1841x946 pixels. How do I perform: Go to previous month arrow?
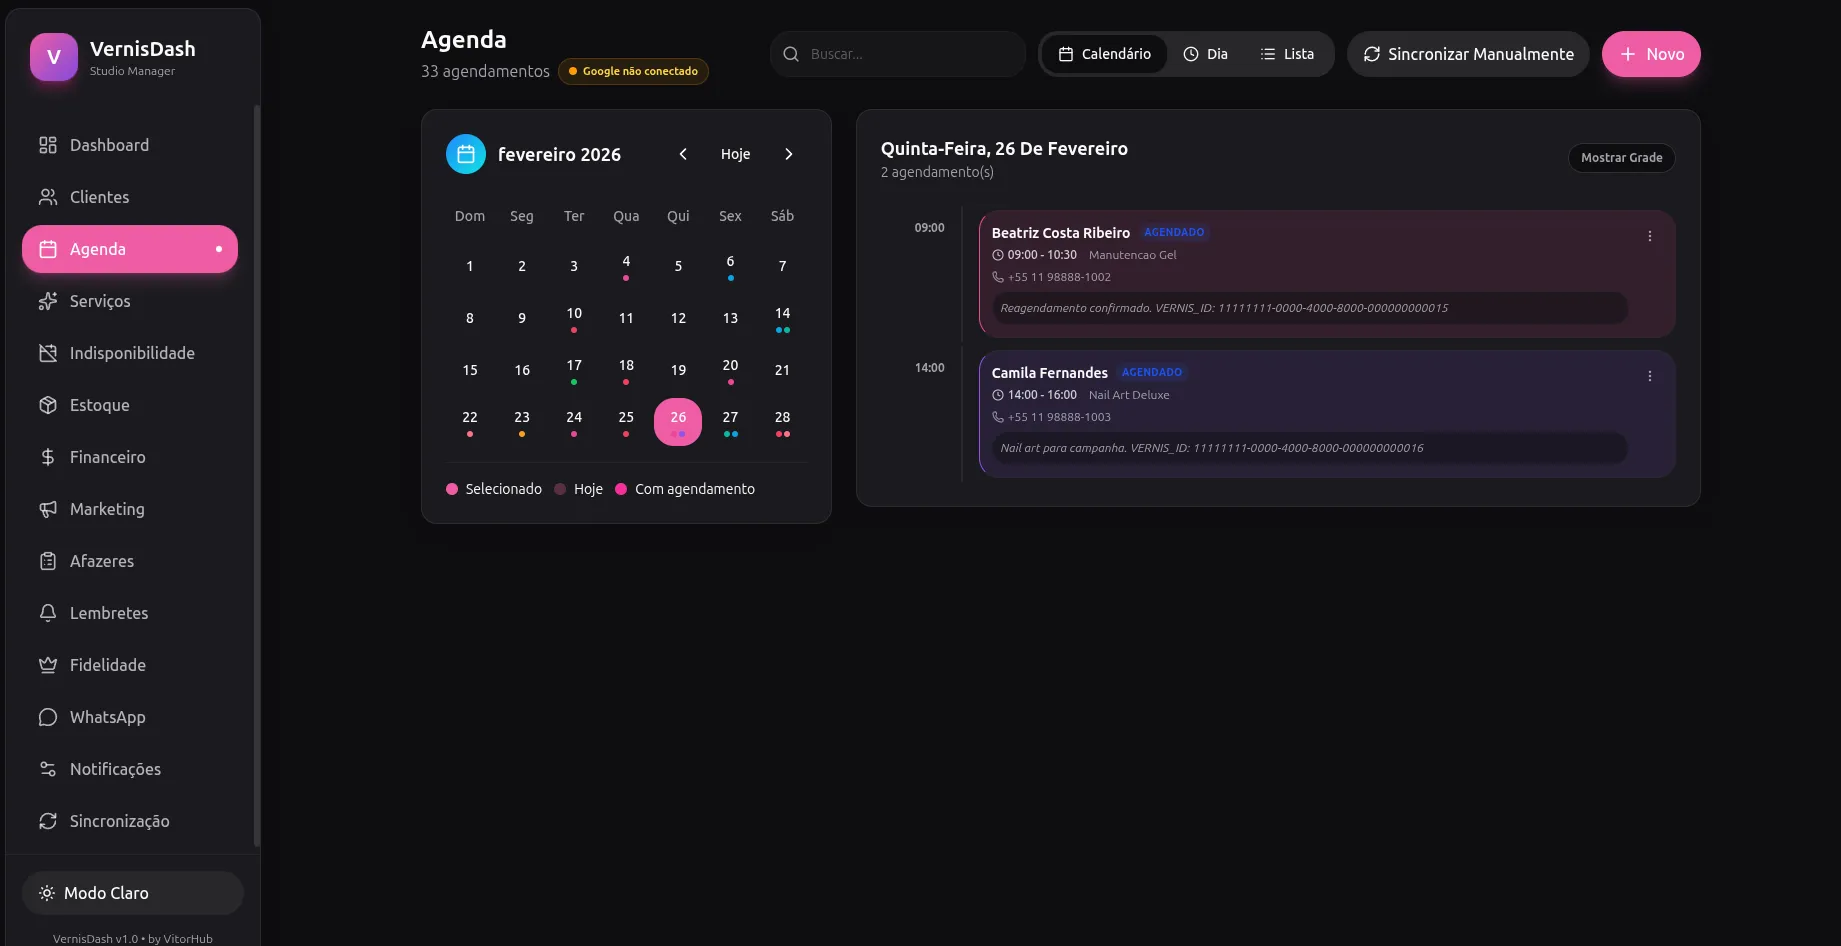pyautogui.click(x=683, y=154)
